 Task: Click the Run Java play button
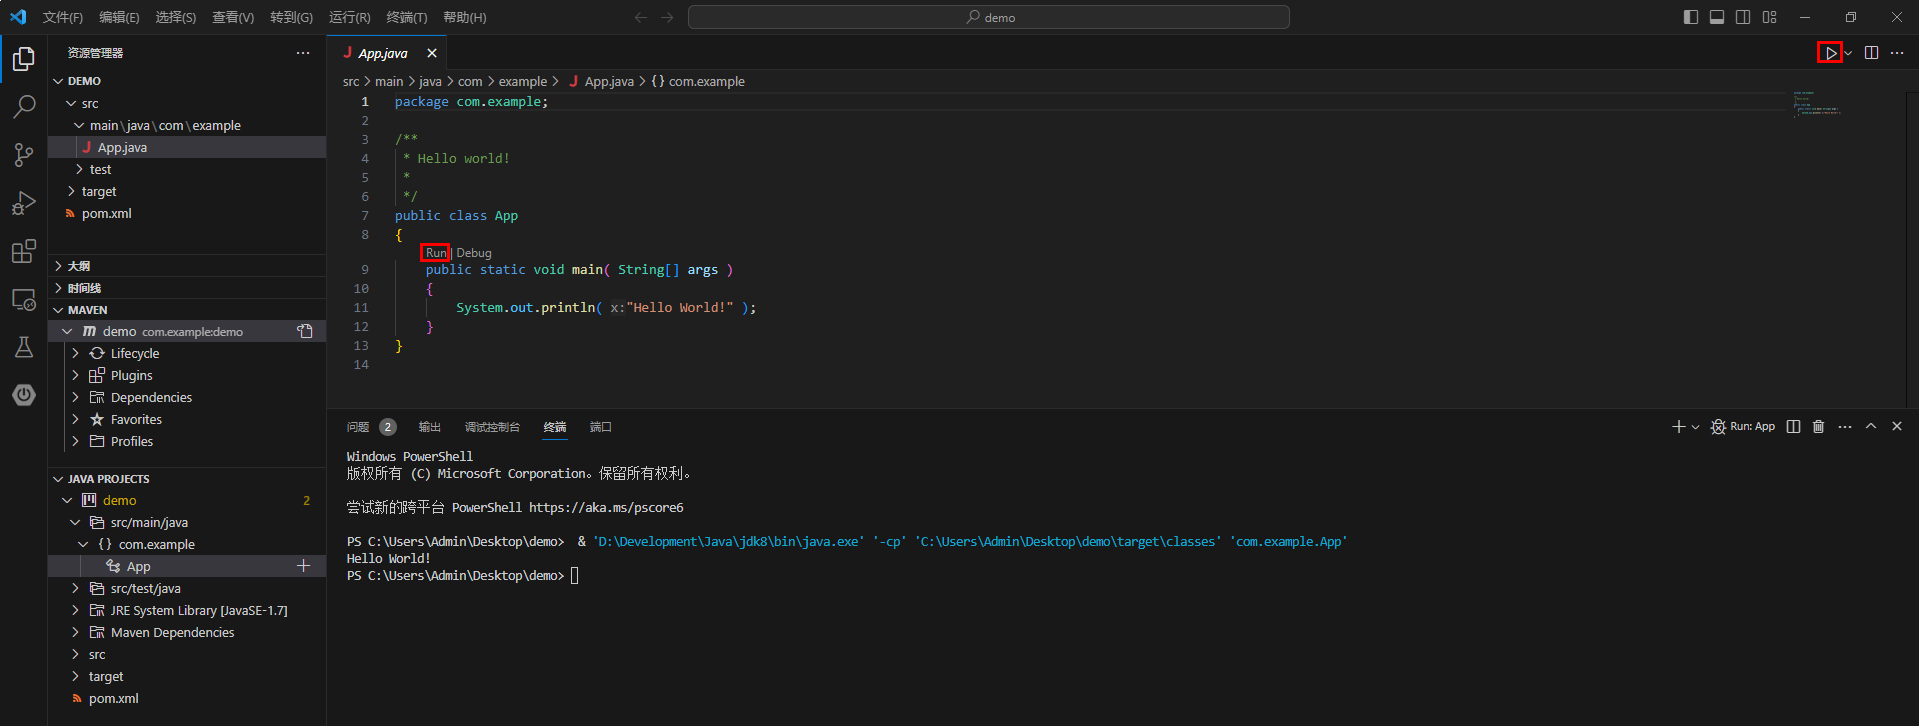point(1830,53)
